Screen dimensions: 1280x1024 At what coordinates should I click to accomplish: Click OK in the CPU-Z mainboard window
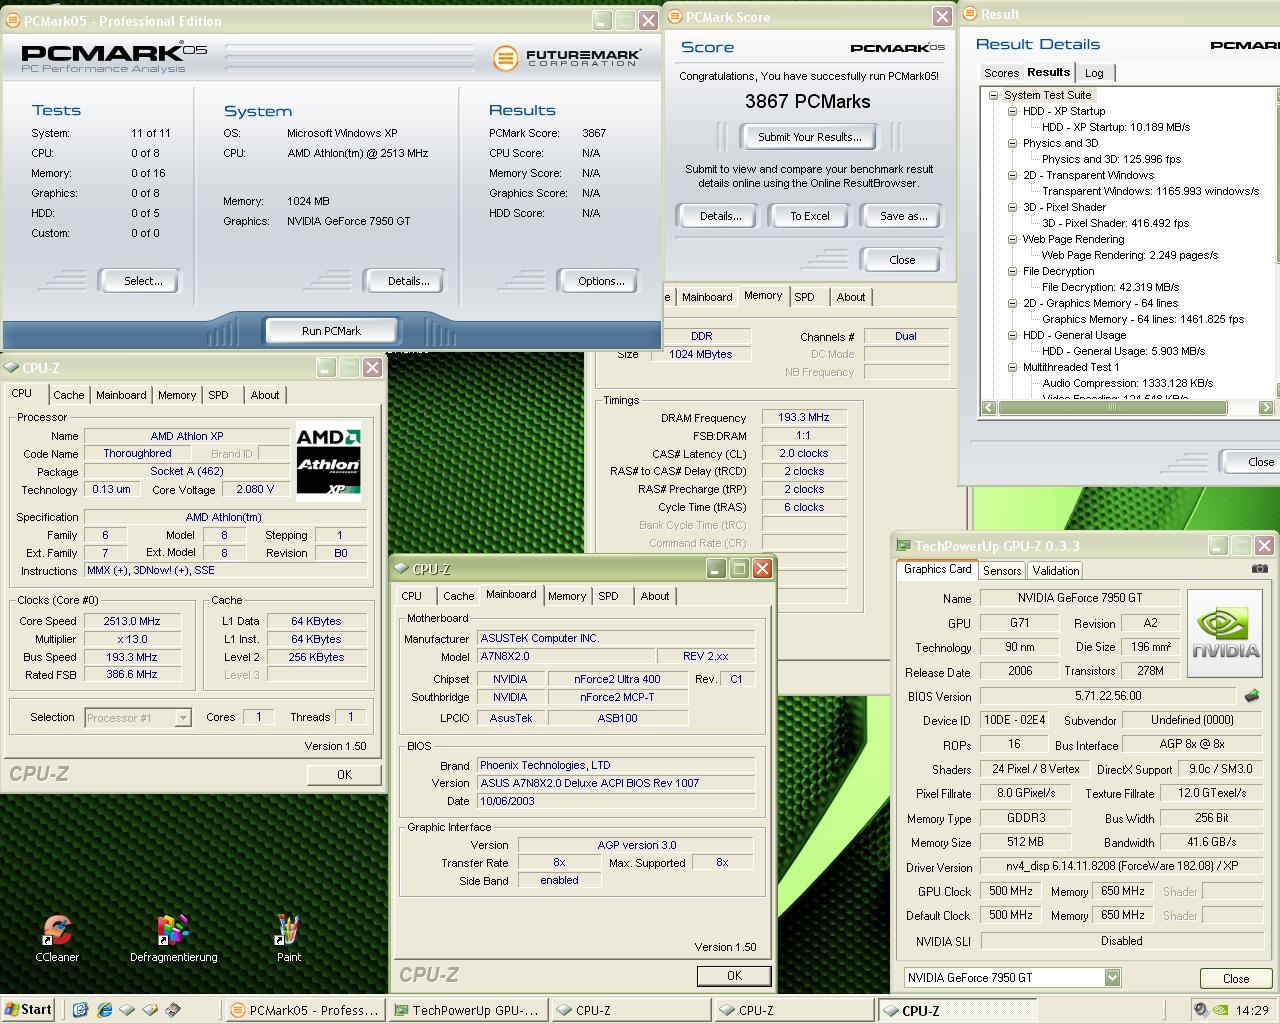(734, 976)
